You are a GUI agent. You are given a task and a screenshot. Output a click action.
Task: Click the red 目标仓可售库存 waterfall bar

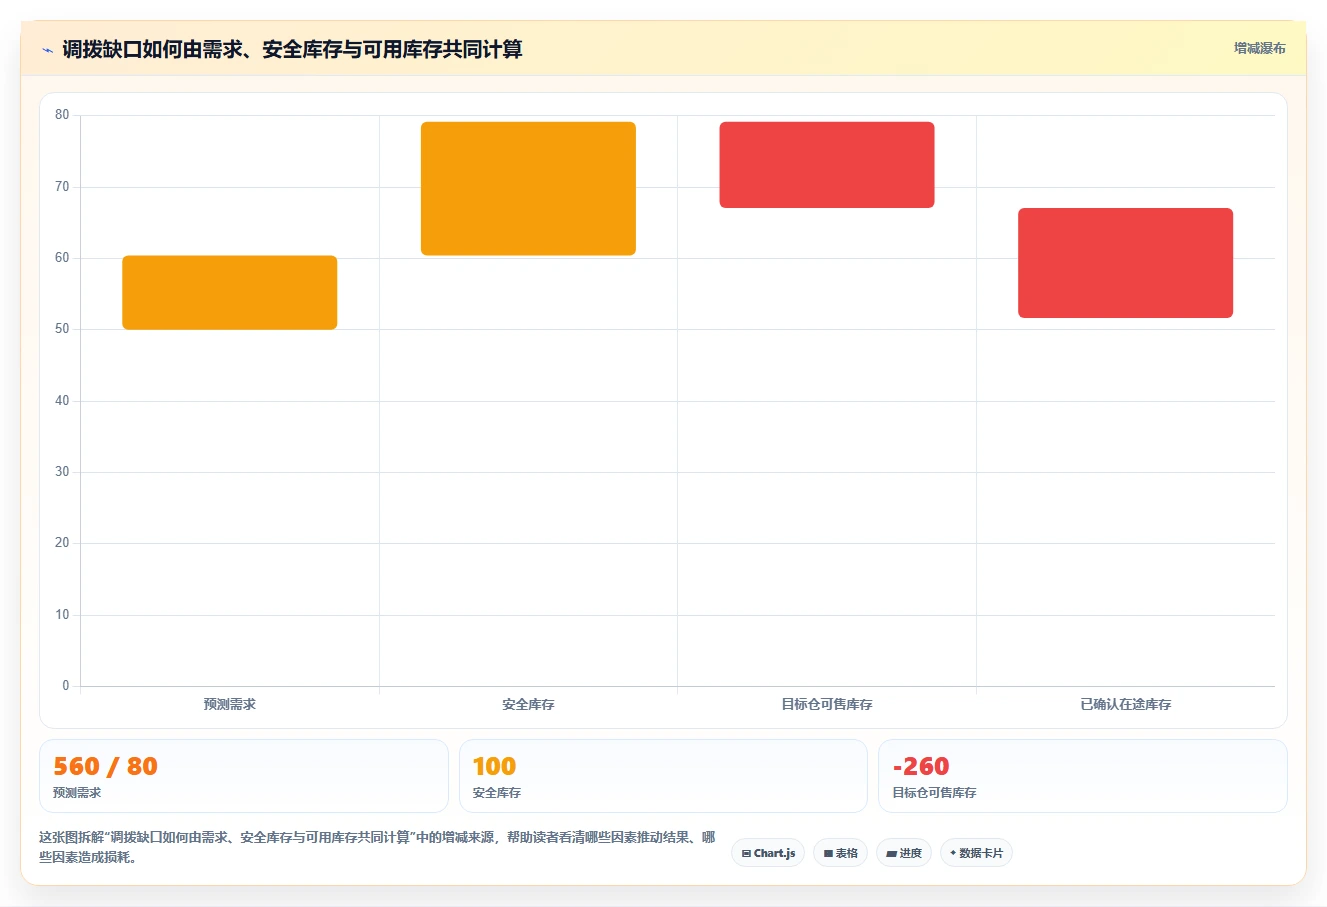[827, 165]
